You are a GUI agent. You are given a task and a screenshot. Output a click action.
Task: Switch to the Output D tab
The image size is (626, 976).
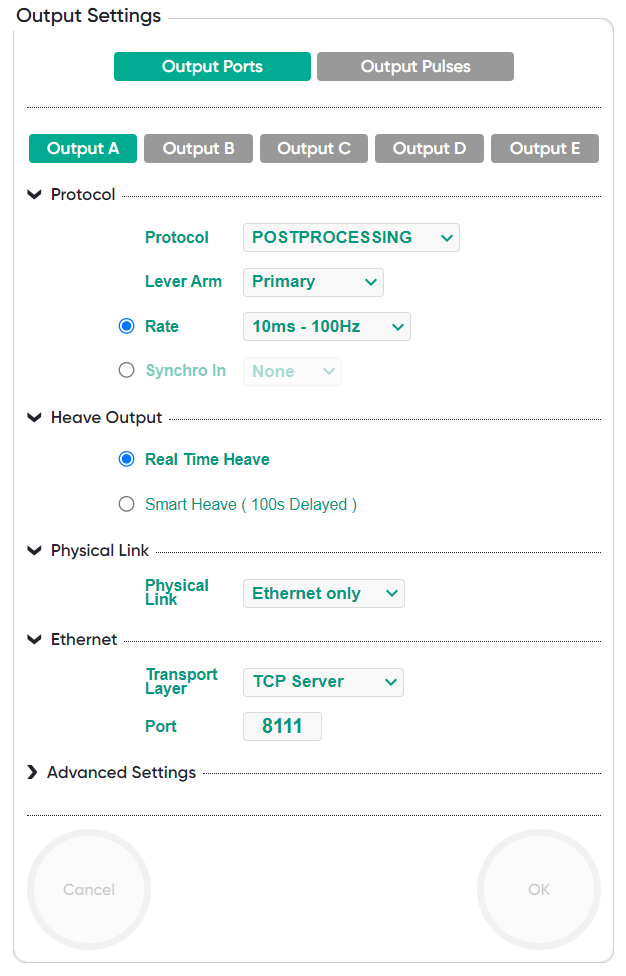[429, 149]
